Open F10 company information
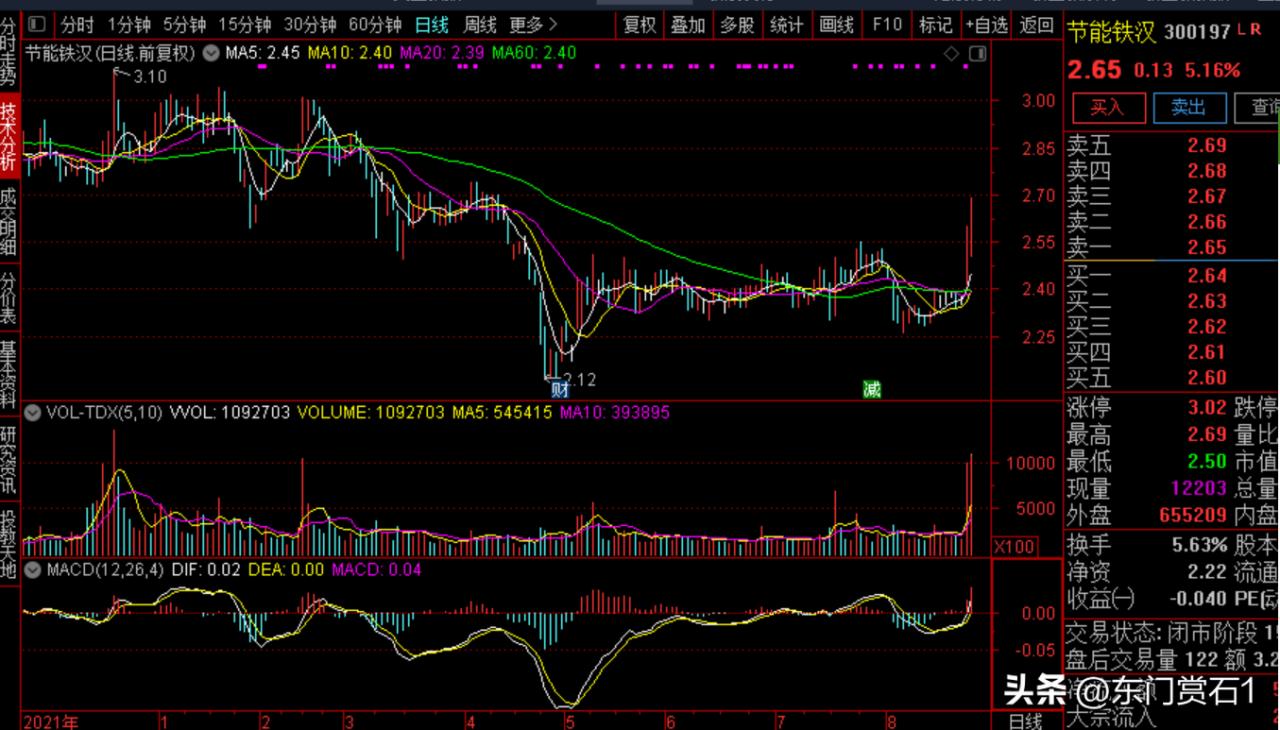The width and height of the screenshot is (1280, 730). coord(887,25)
